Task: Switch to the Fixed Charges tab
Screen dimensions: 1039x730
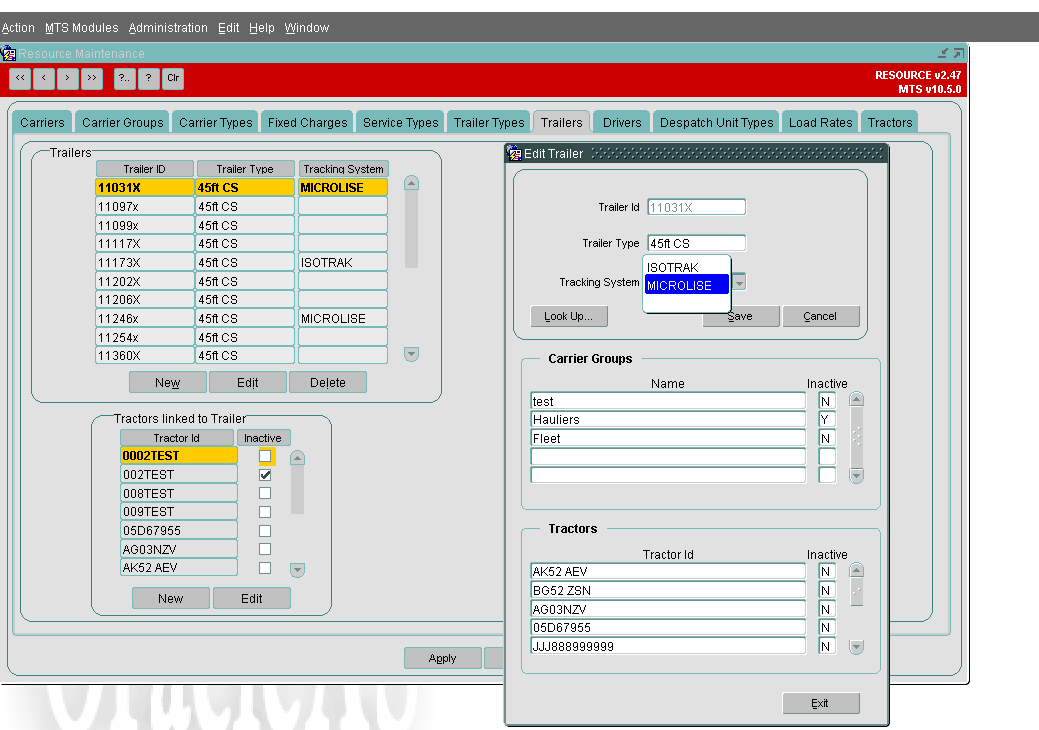Action: [x=307, y=123]
